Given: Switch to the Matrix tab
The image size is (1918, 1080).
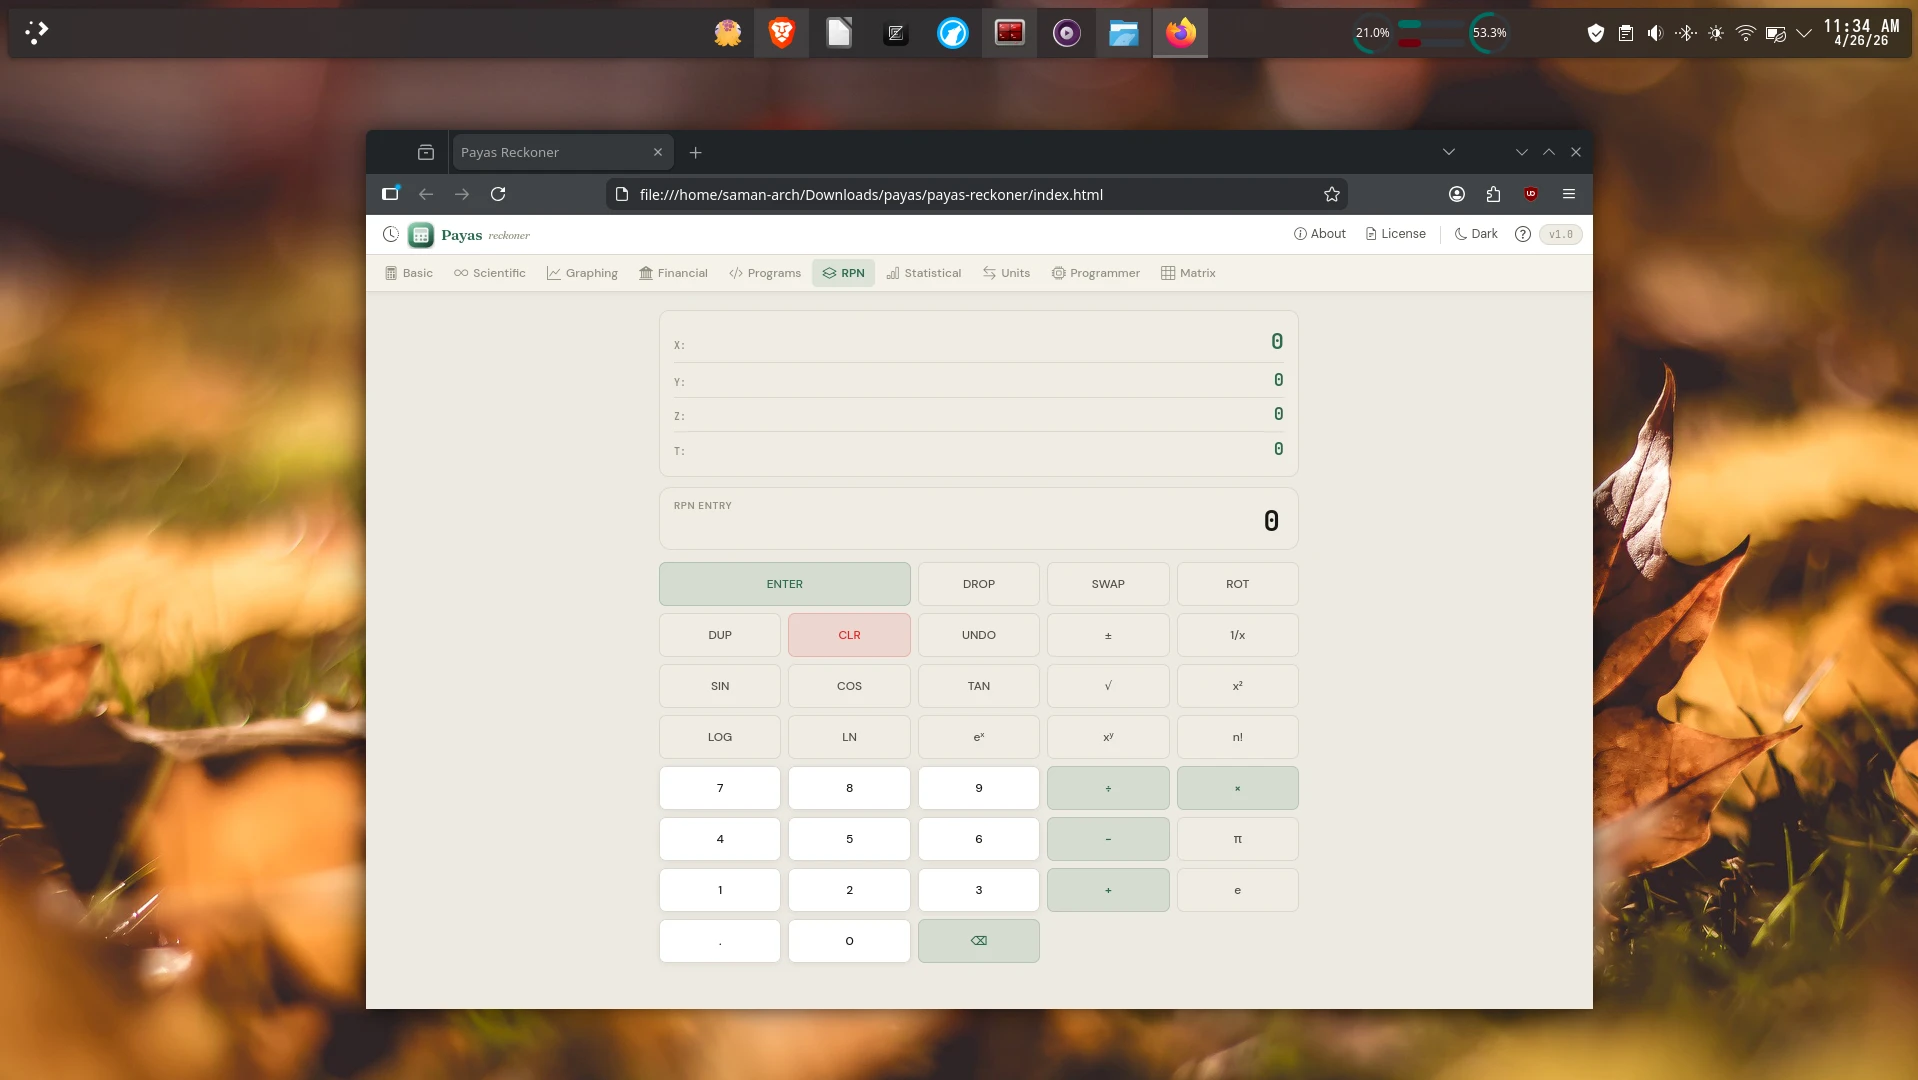Looking at the screenshot, I should (1187, 273).
